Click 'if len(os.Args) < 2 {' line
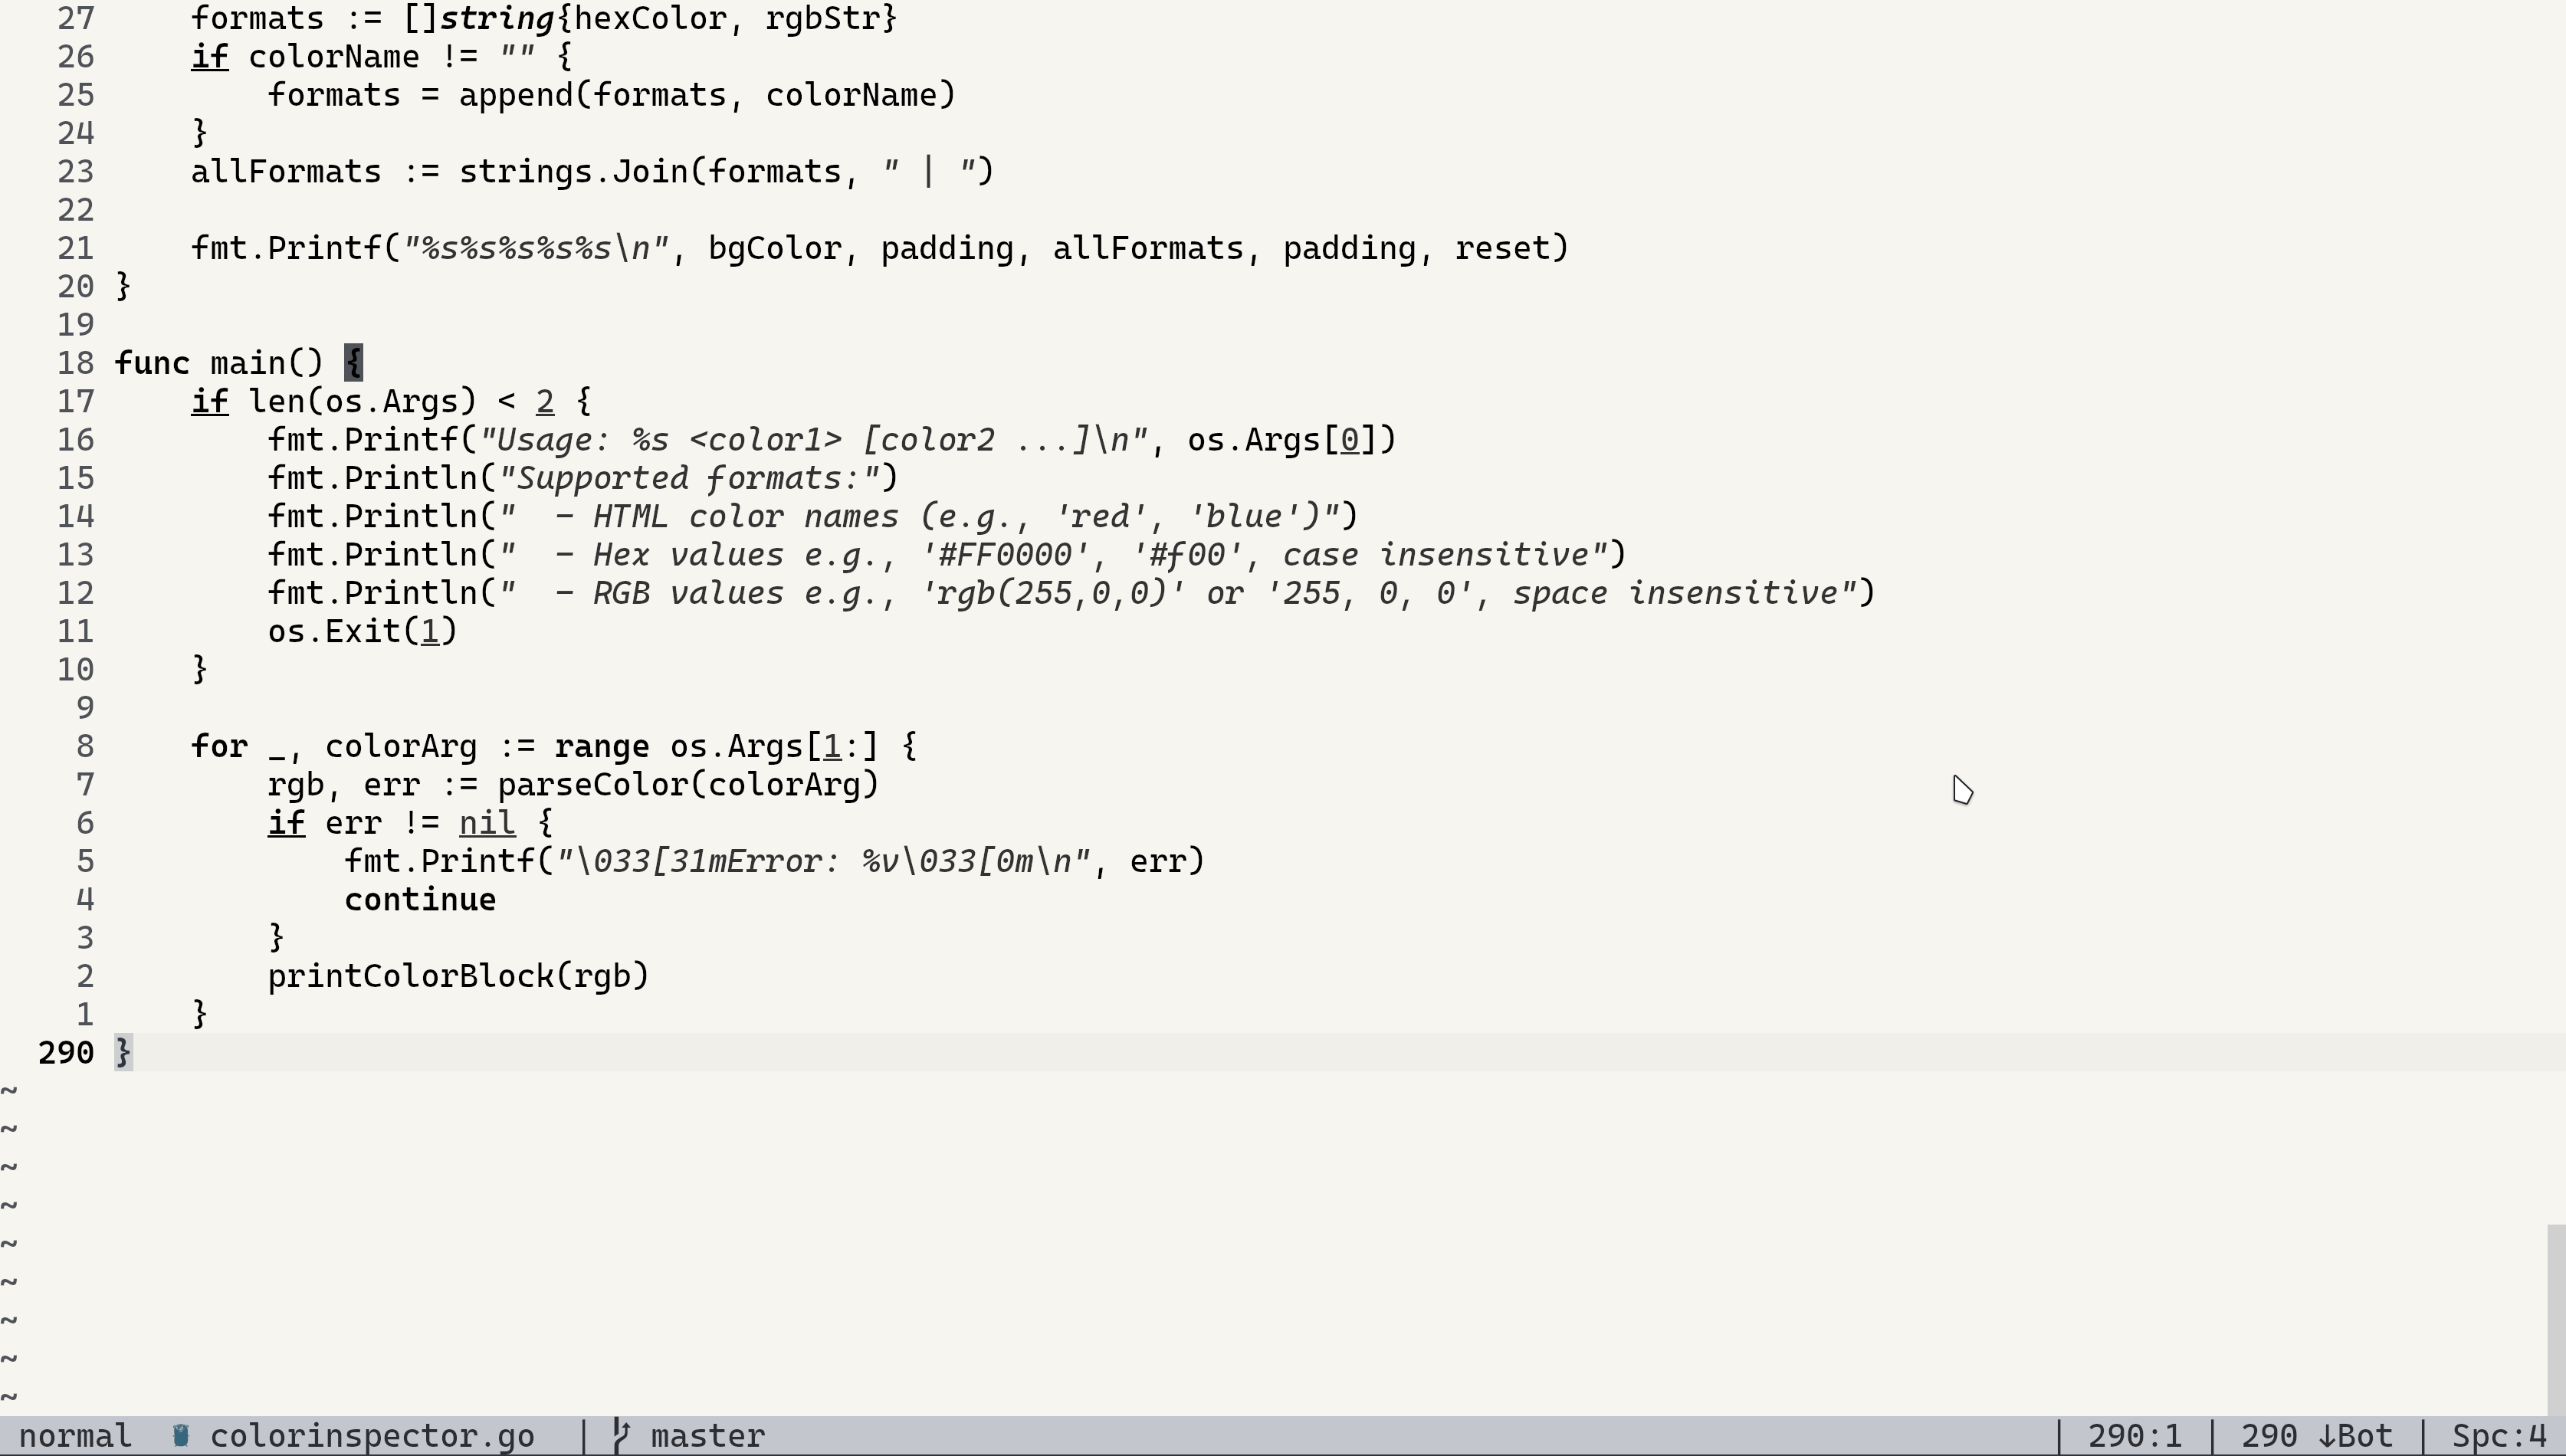 [391, 402]
